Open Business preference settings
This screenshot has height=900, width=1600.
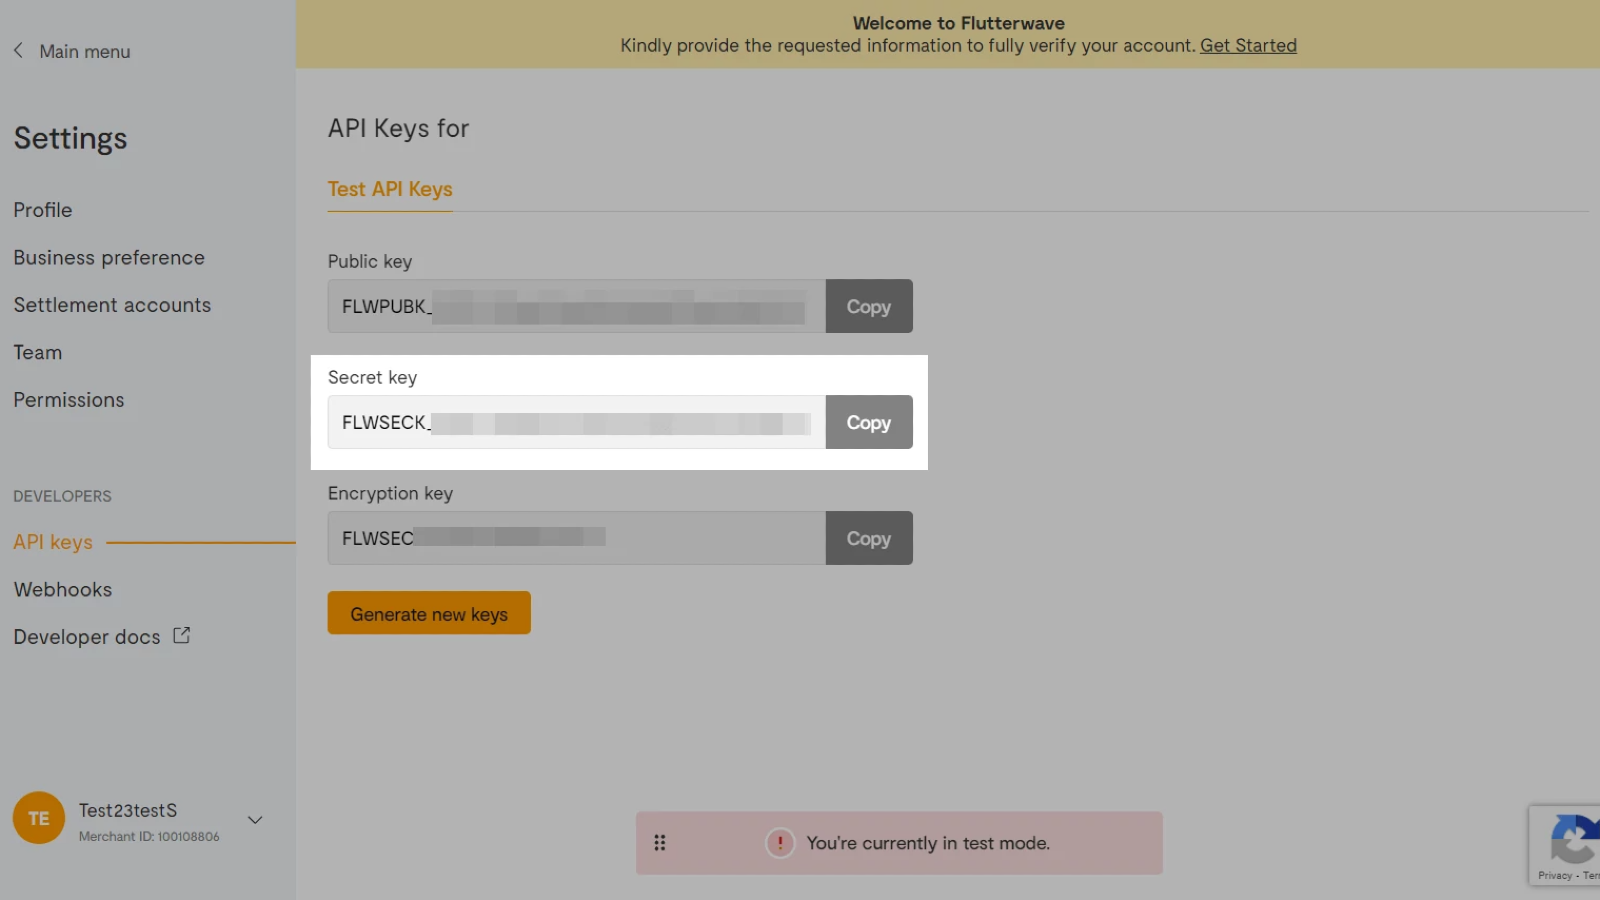[109, 258]
